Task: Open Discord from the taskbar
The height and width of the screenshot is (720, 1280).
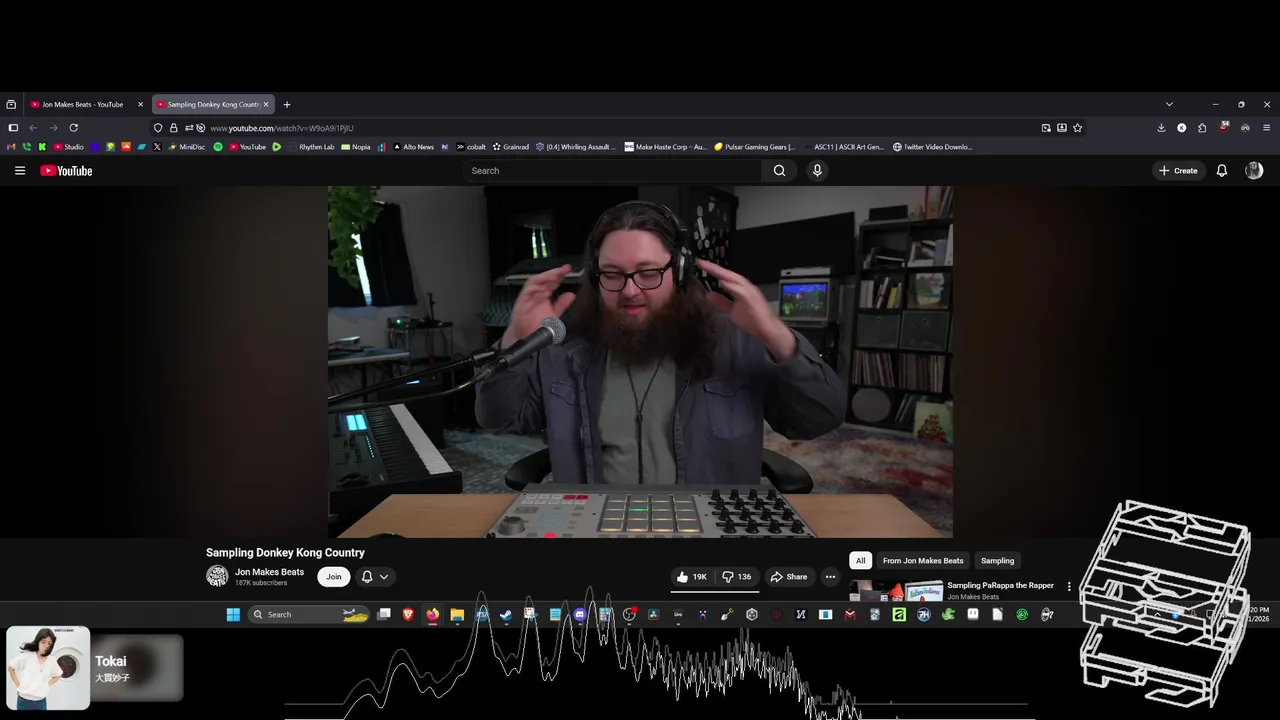Action: 580,615
